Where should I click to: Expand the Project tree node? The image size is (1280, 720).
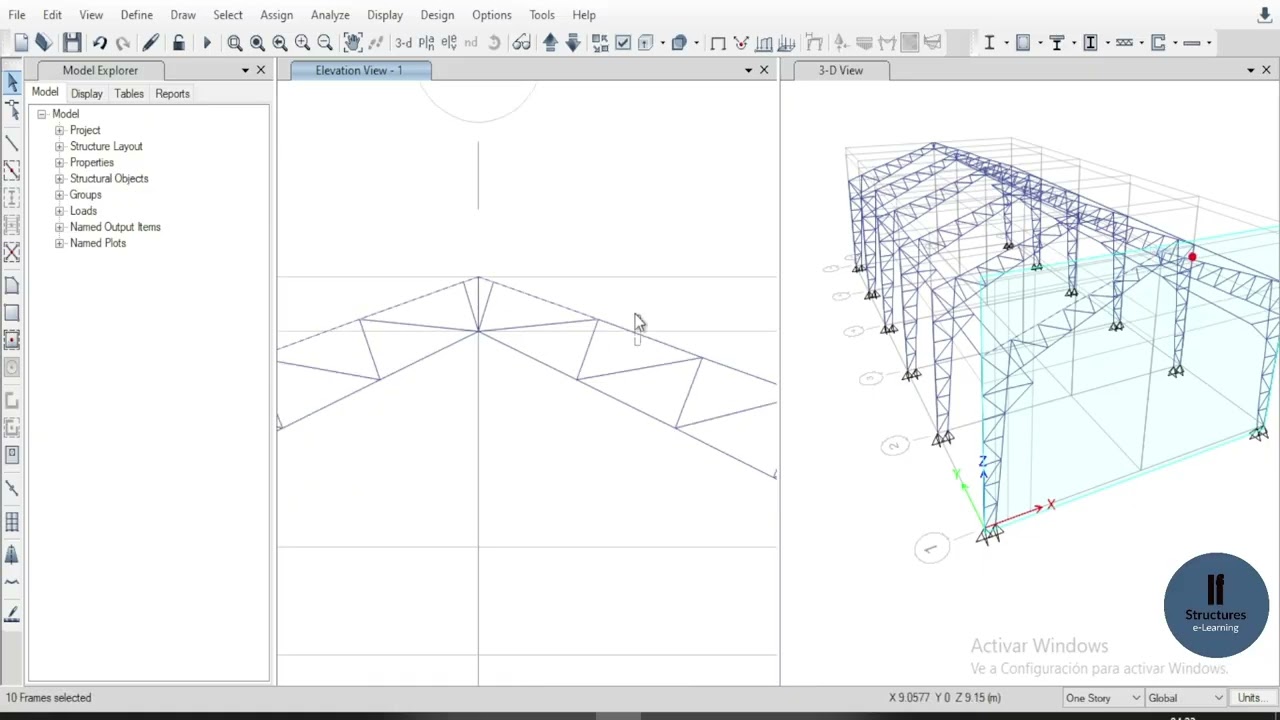coord(59,130)
